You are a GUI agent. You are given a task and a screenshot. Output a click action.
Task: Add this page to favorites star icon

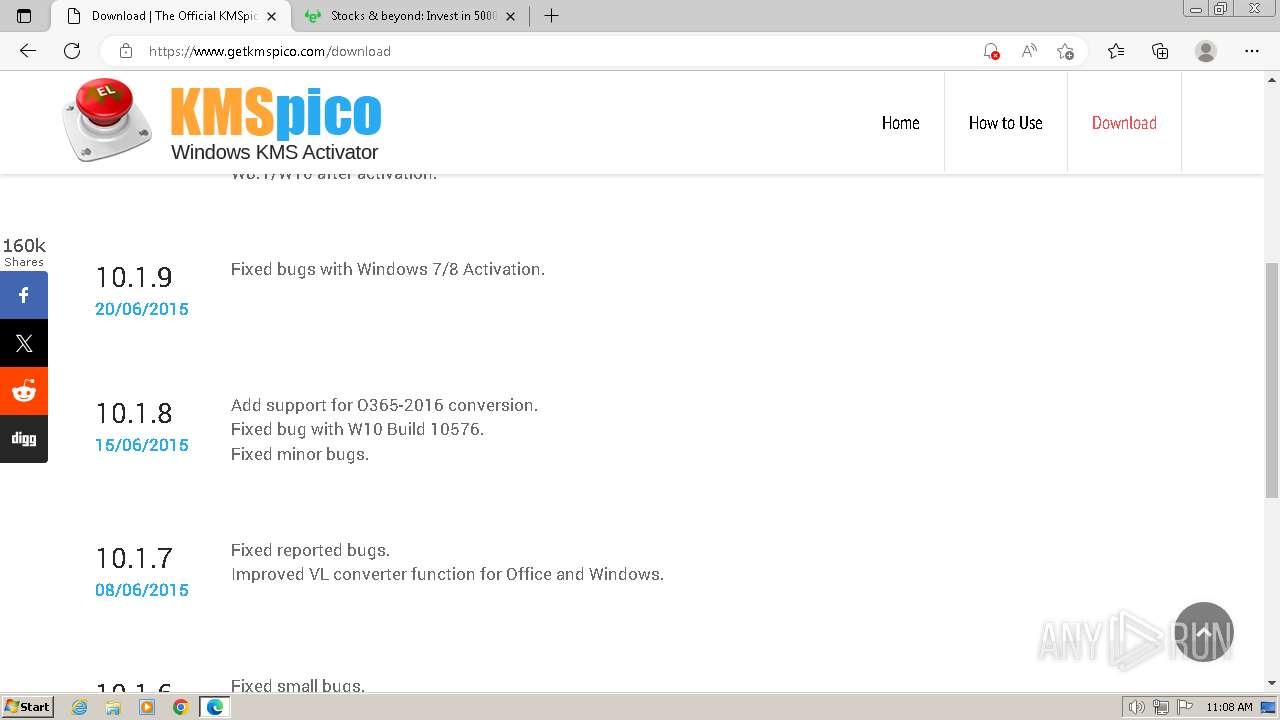[x=1065, y=51]
